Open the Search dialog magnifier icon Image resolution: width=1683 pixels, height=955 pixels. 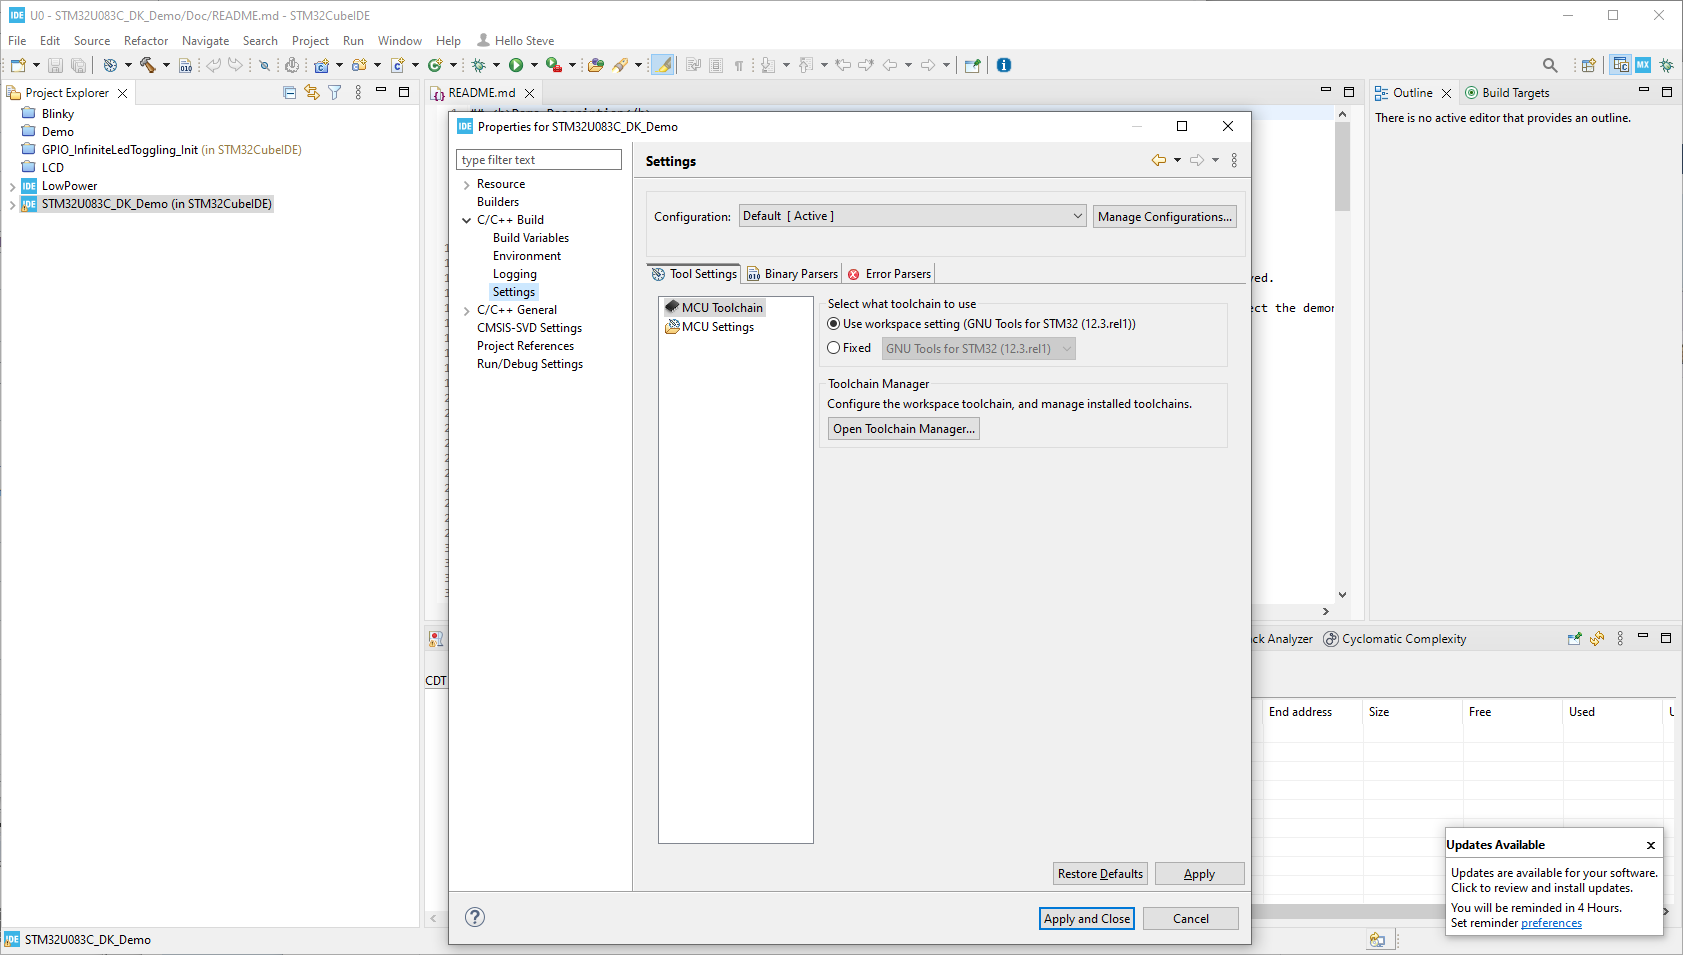tap(1549, 65)
